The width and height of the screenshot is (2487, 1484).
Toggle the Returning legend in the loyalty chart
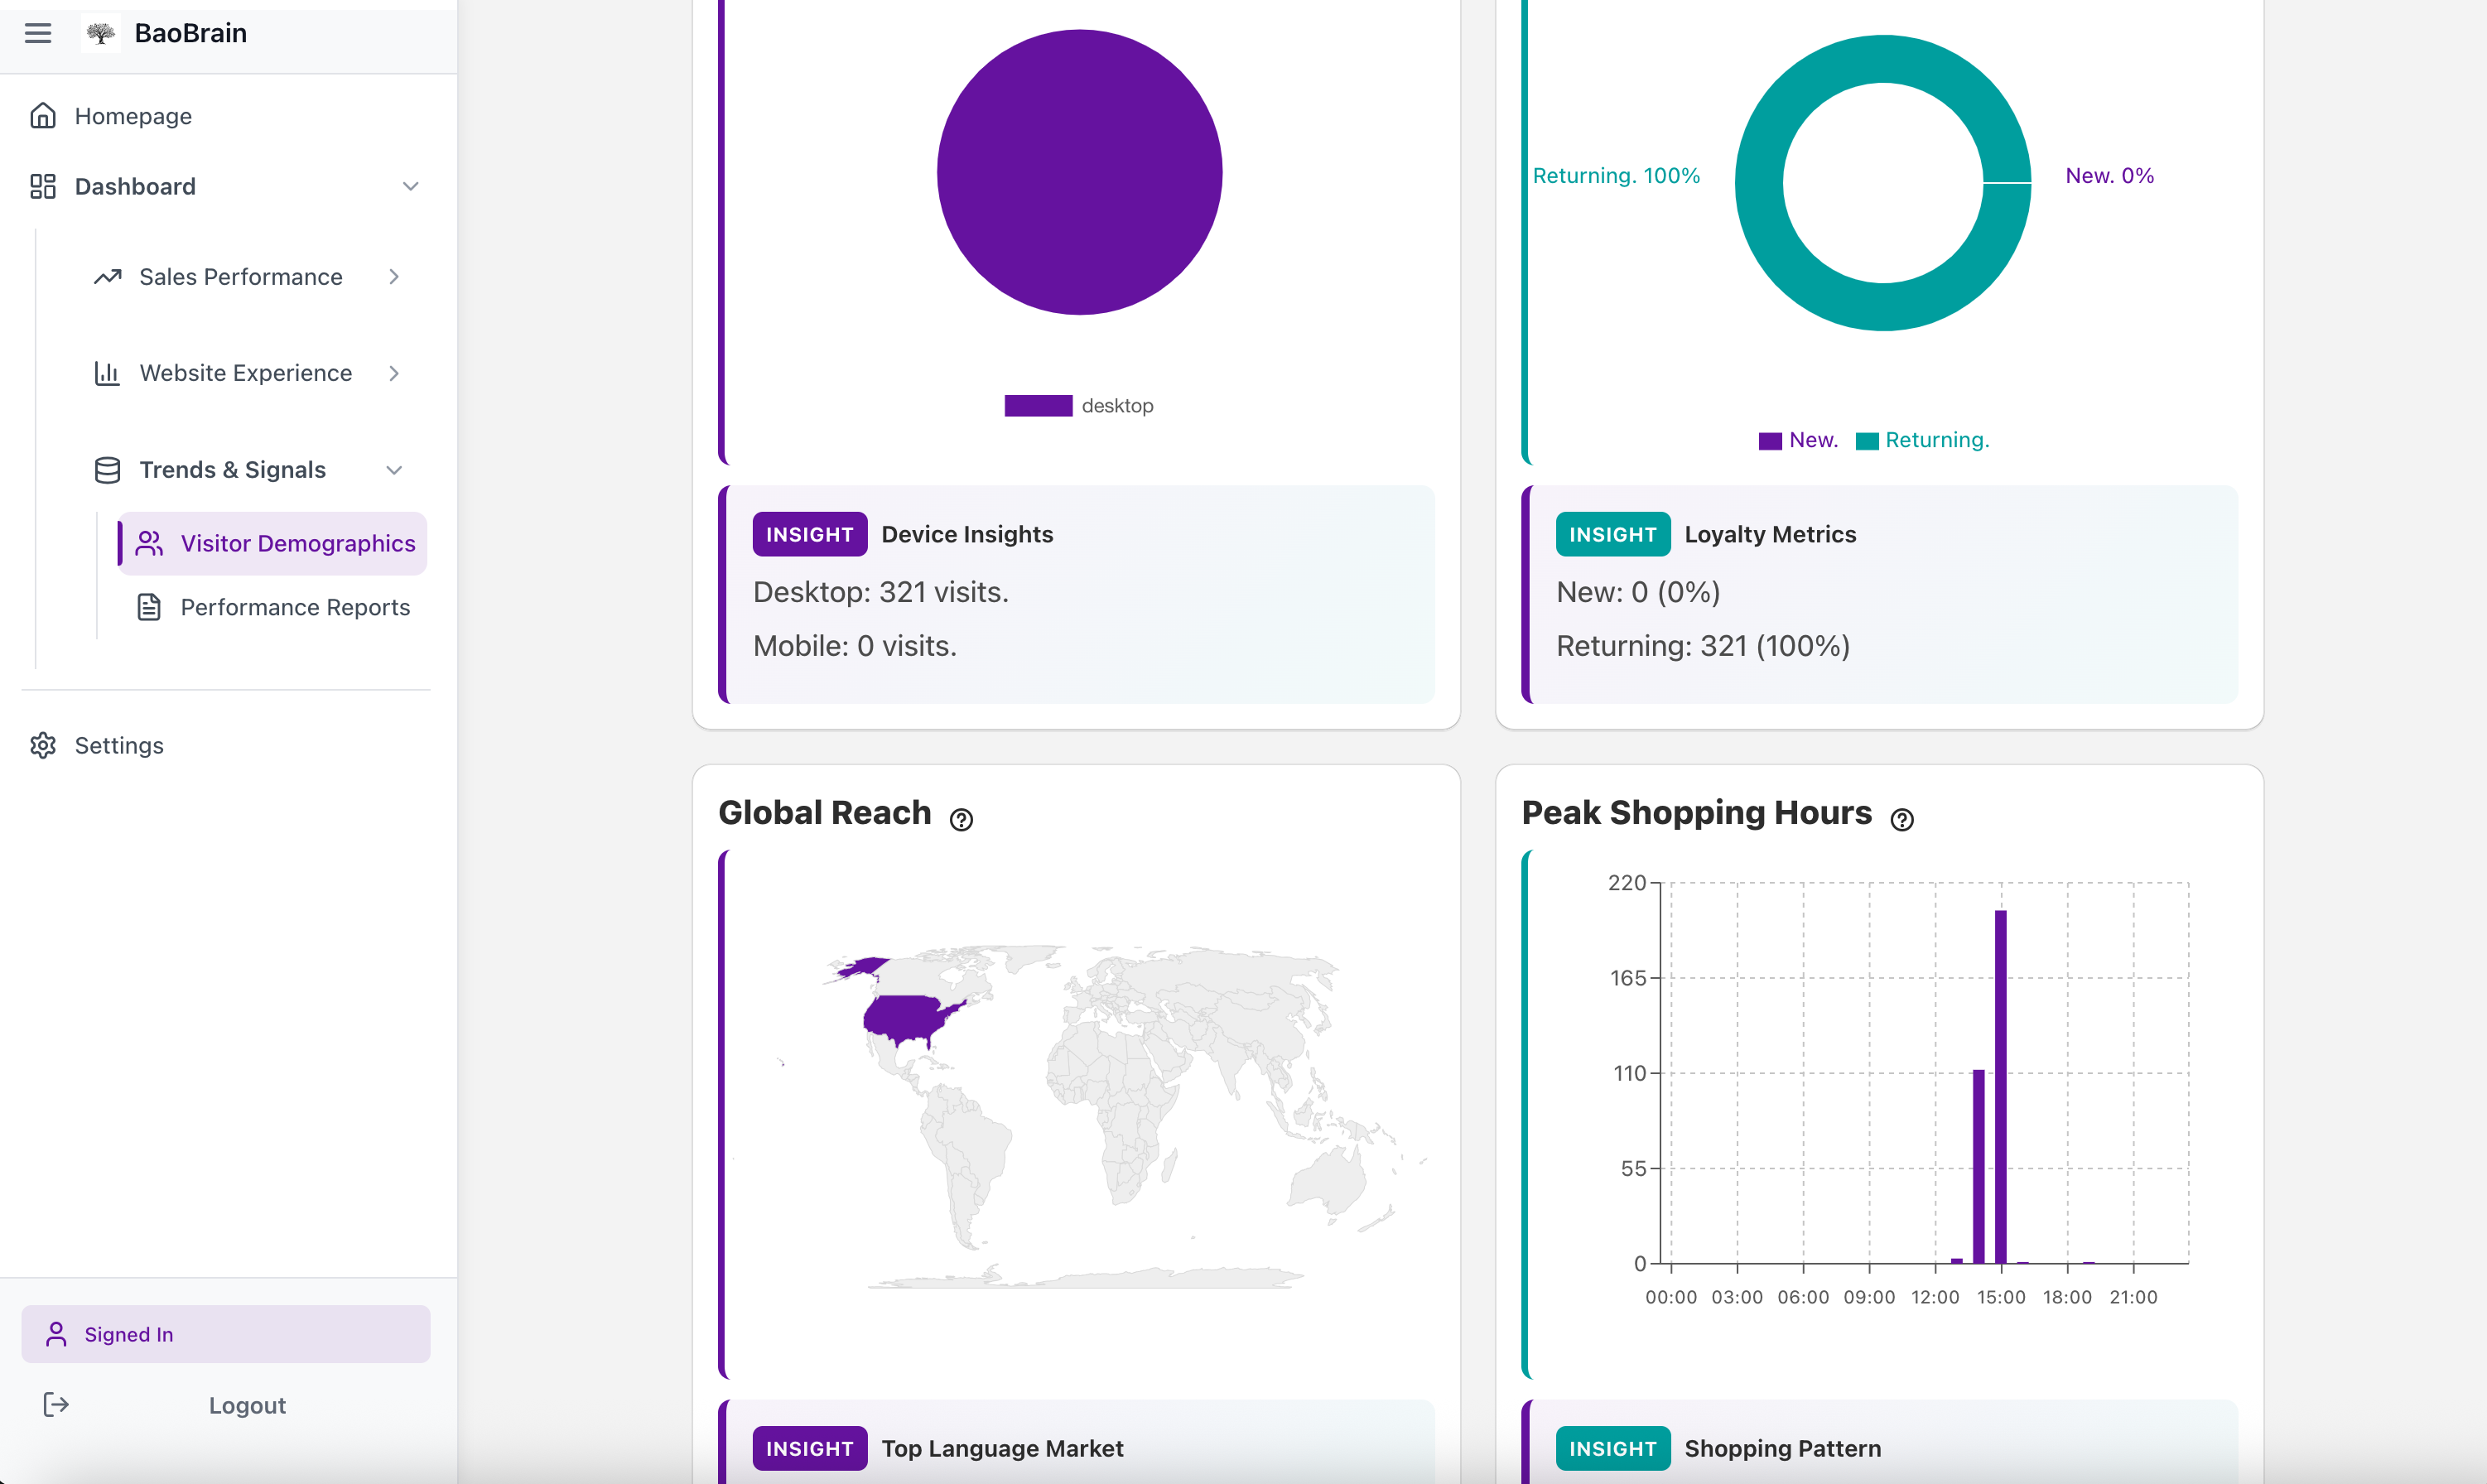(x=1921, y=441)
